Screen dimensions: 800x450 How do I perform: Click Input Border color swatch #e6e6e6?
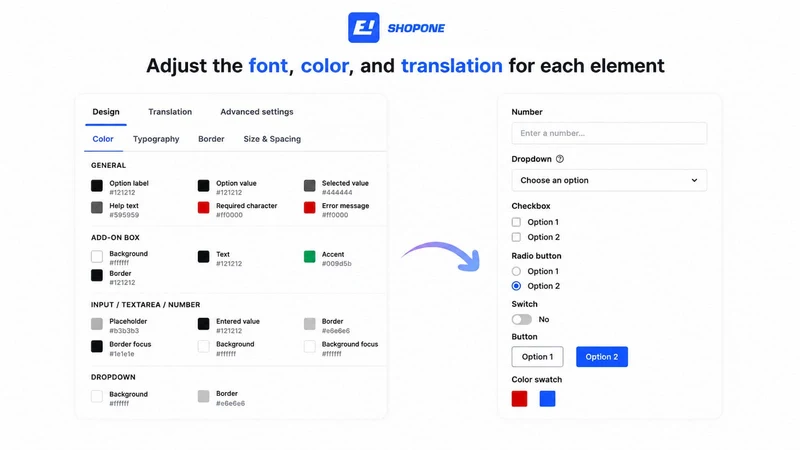[x=310, y=323]
